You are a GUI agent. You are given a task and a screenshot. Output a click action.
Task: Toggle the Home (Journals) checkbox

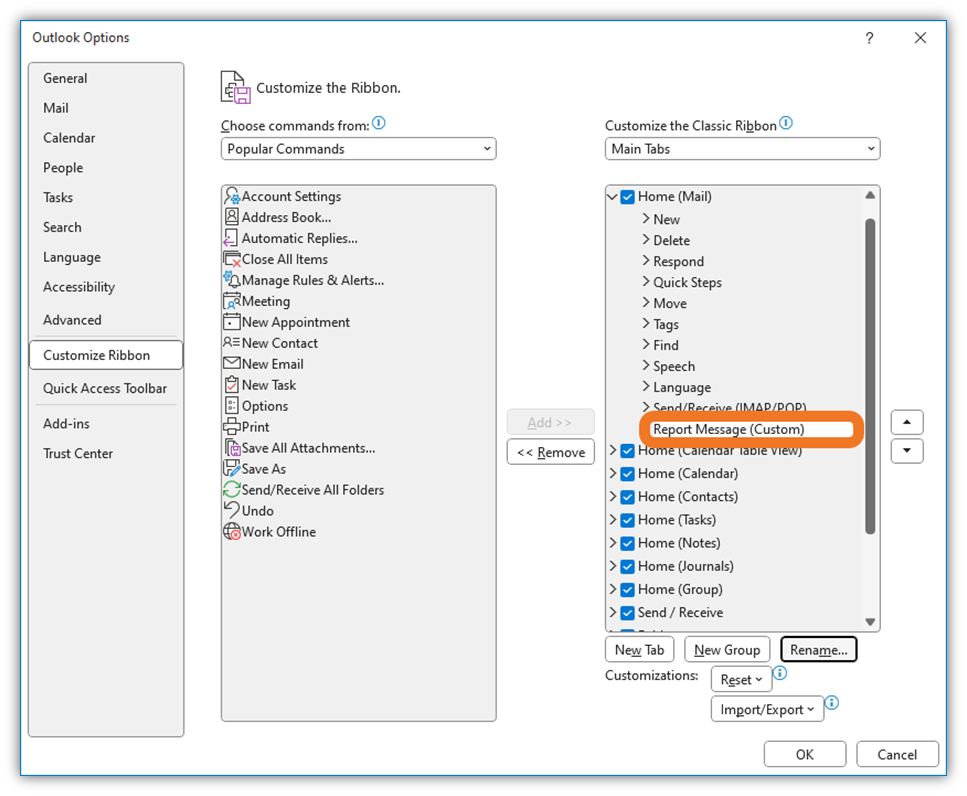click(x=627, y=566)
